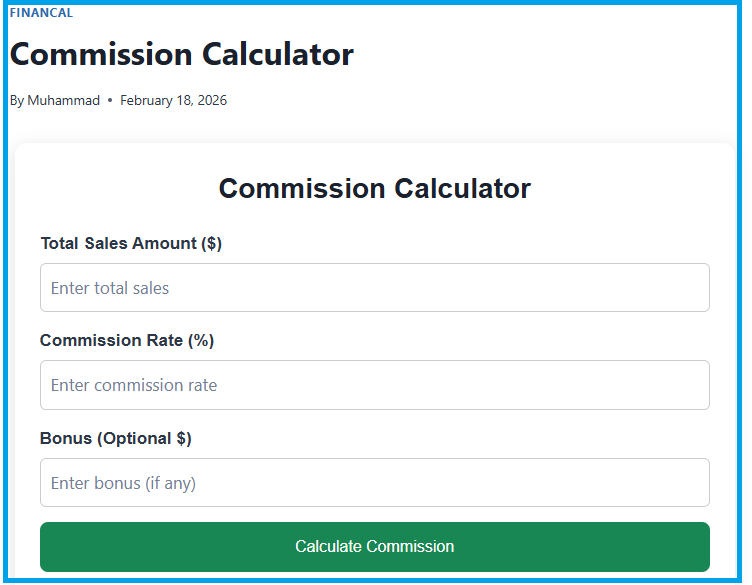Screen dimensions: 752x585
Task: Click the Bonus (Optional $) label
Action: (x=116, y=438)
